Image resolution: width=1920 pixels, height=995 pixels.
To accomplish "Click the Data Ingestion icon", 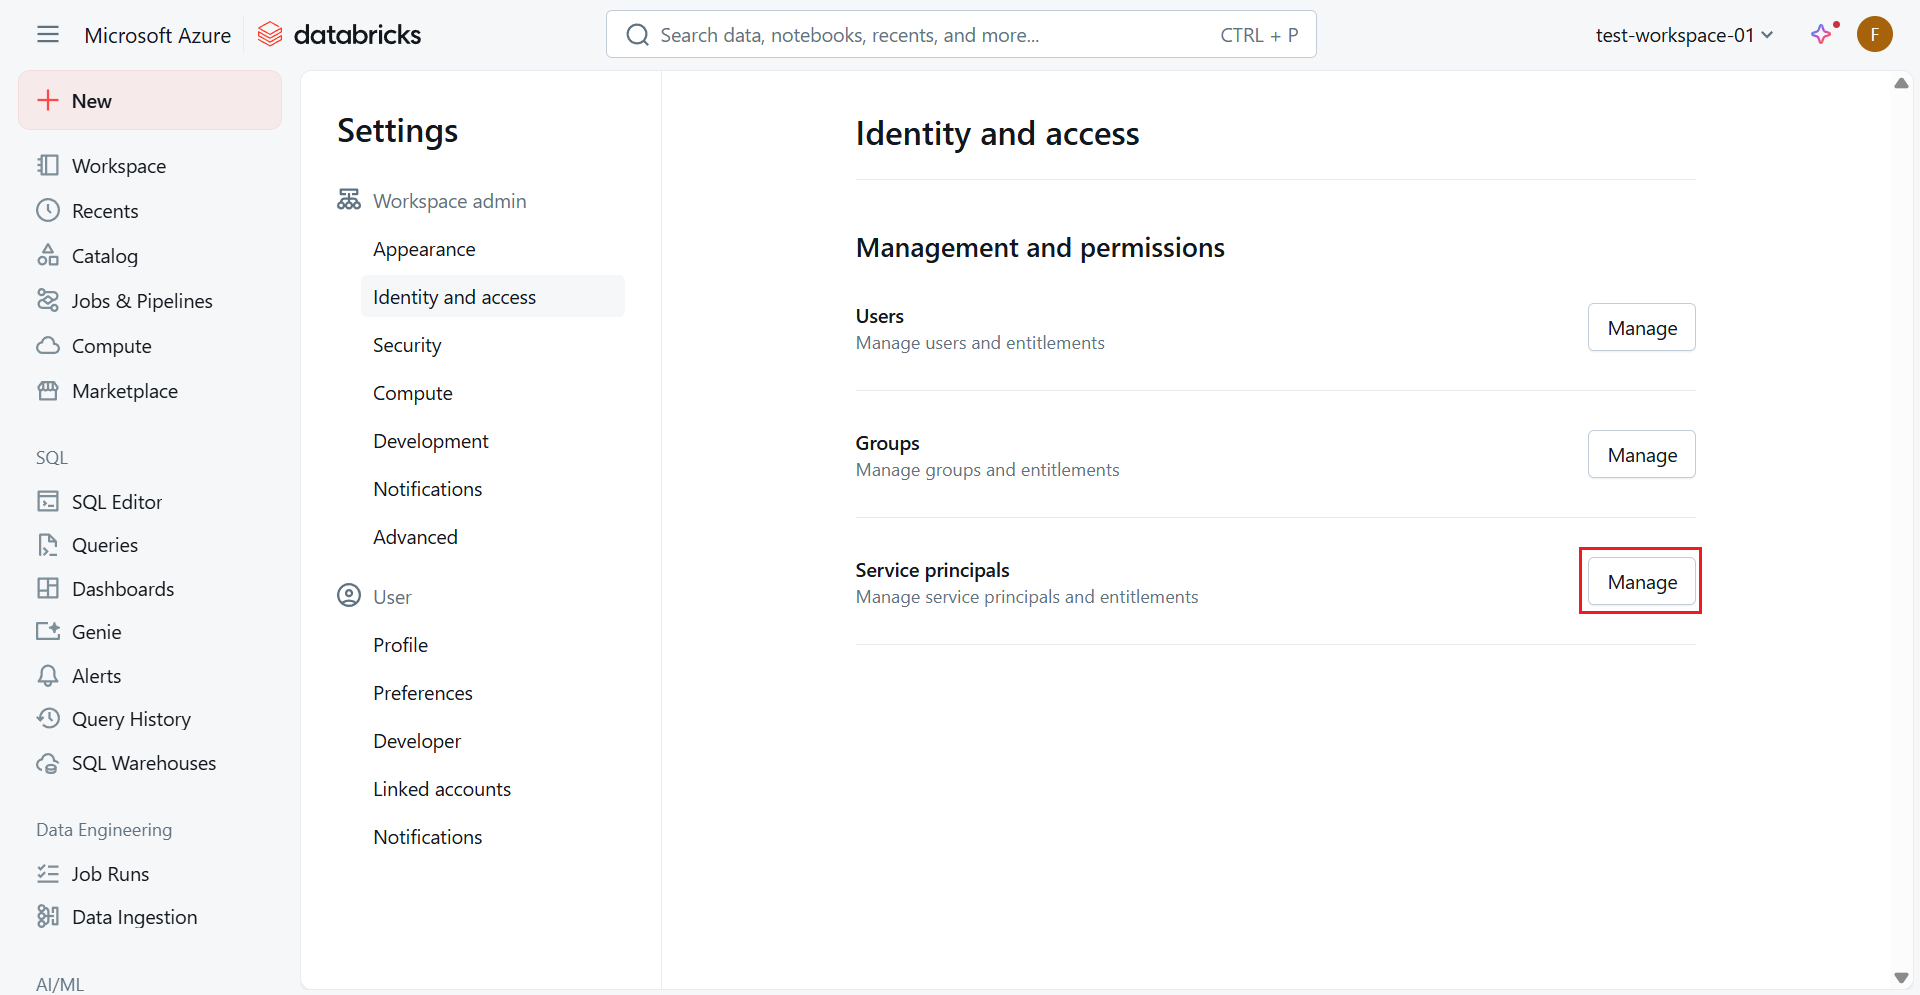I will [x=48, y=916].
